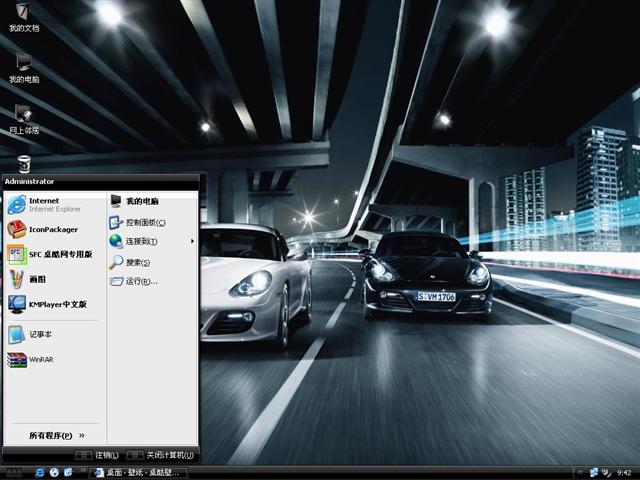Open 控制面板(C) Control Panel

[143, 222]
